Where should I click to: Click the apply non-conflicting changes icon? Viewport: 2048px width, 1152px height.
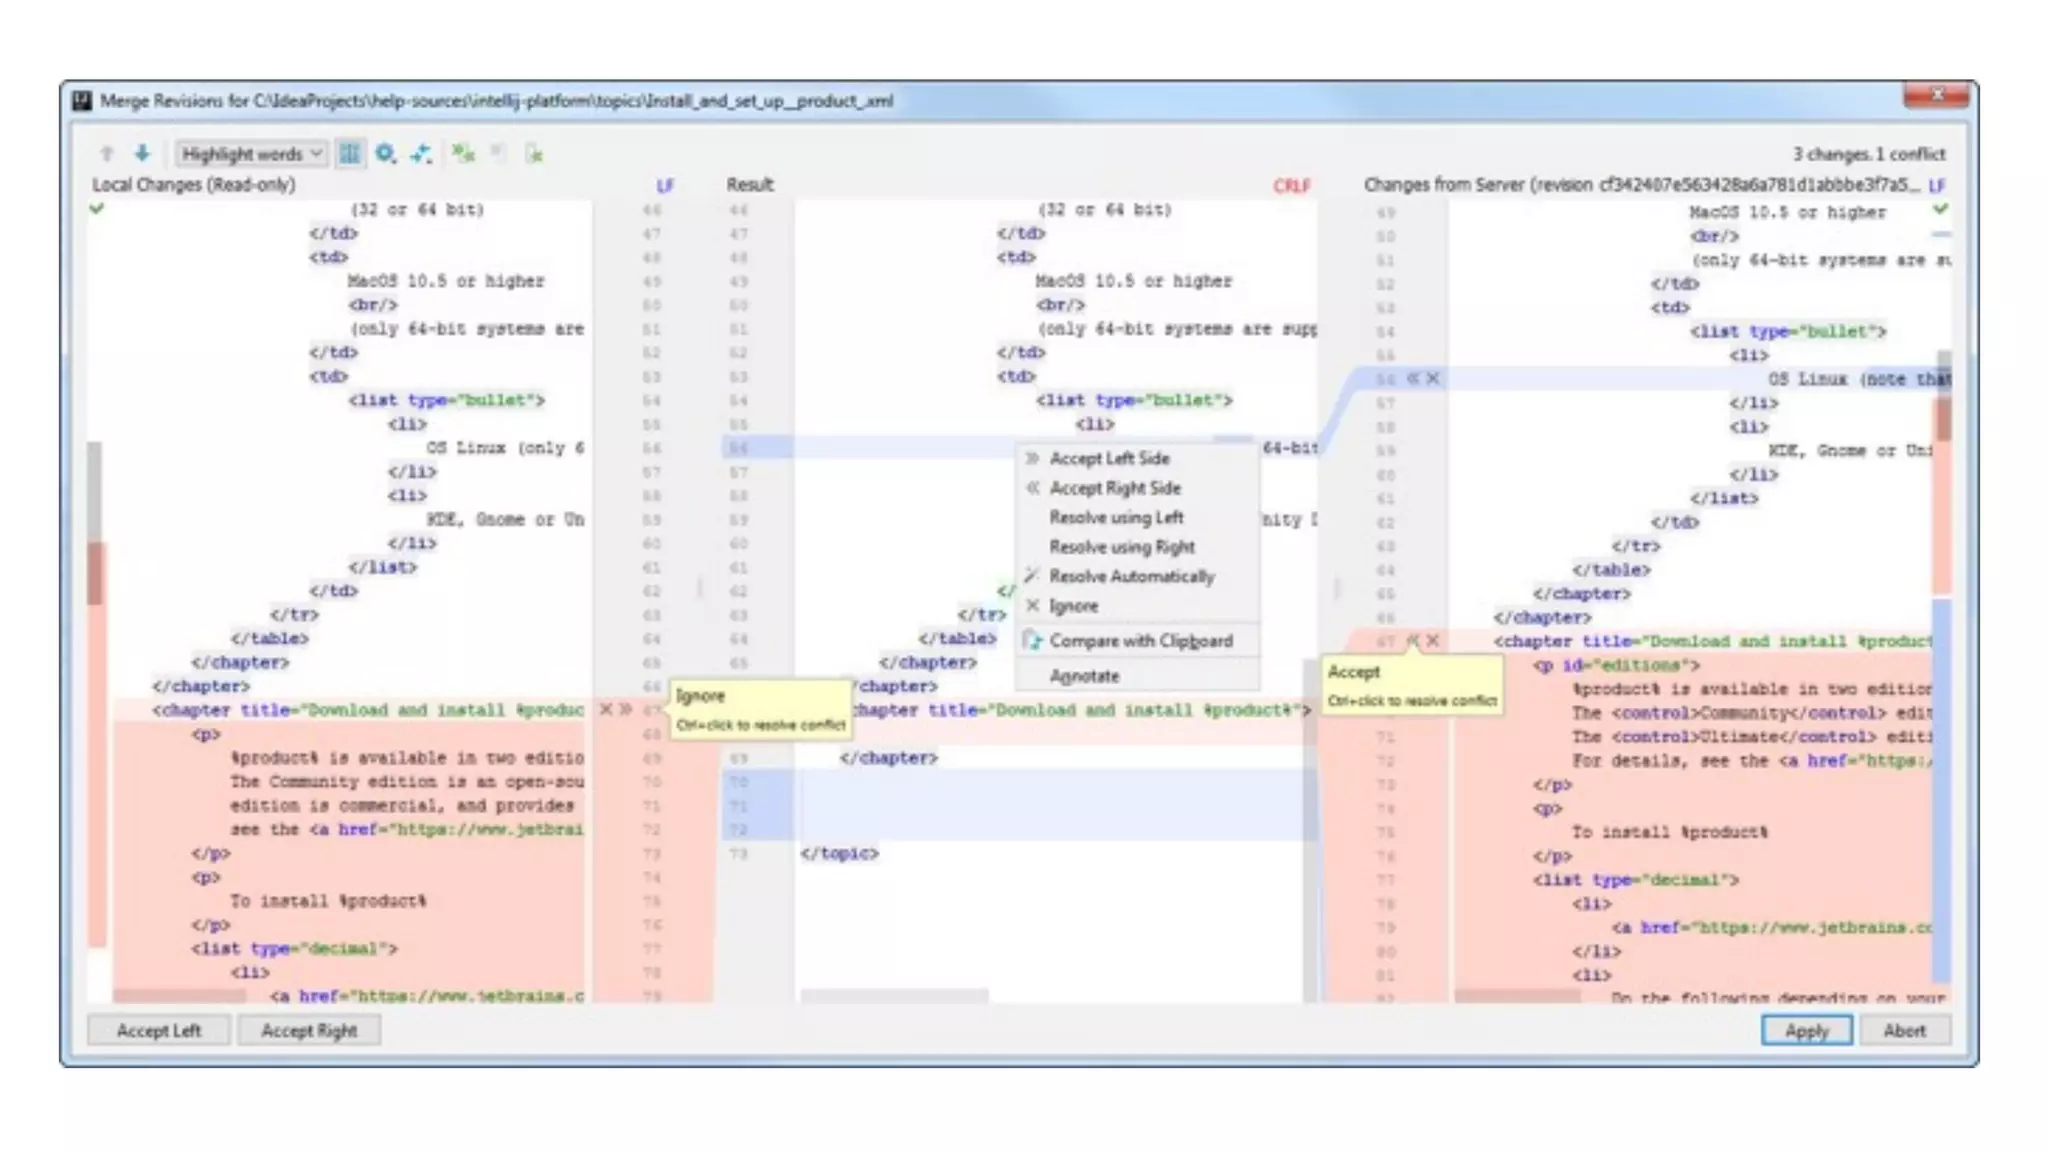coord(462,153)
